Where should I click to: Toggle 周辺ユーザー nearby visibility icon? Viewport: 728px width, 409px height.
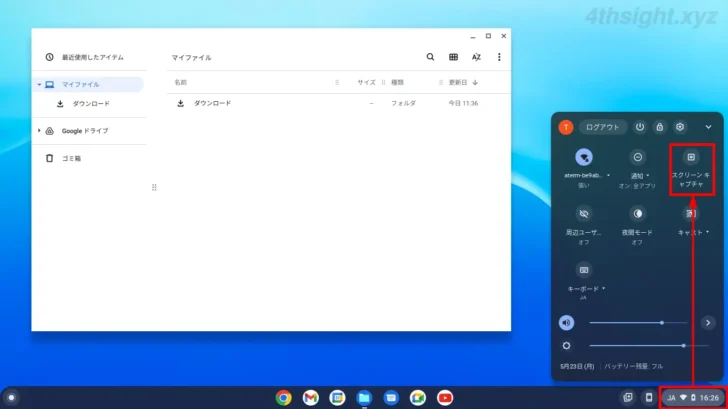[x=584, y=214]
